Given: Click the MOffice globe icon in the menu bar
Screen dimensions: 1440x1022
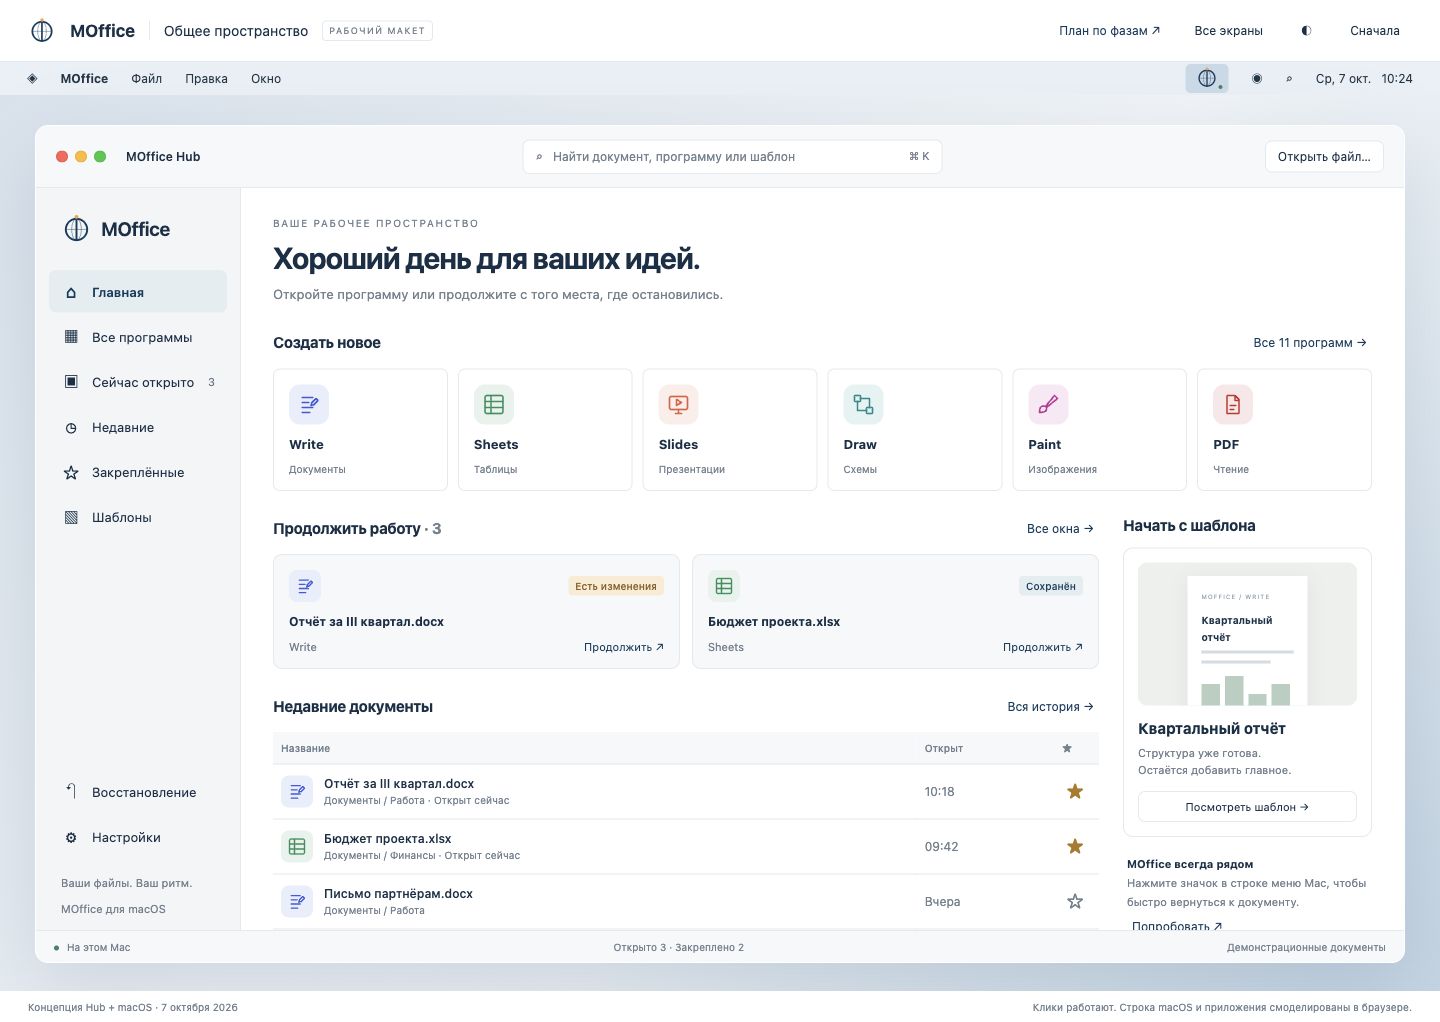Looking at the screenshot, I should tap(1207, 78).
